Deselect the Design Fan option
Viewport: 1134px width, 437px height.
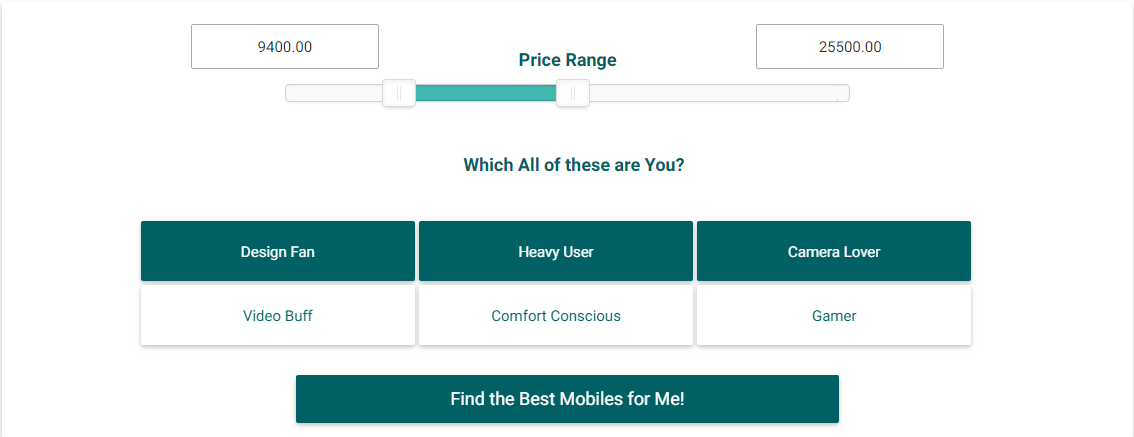[x=277, y=251]
